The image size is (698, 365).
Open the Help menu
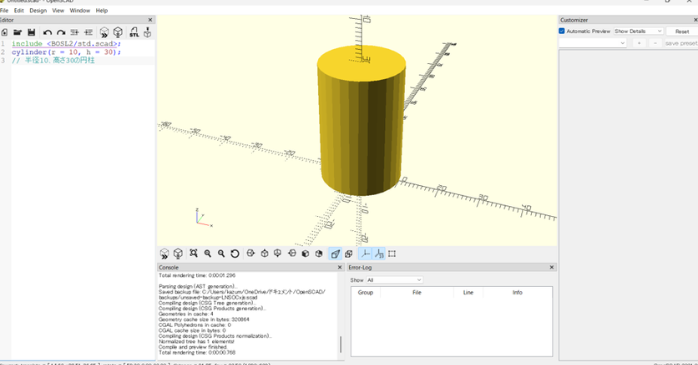pos(101,10)
